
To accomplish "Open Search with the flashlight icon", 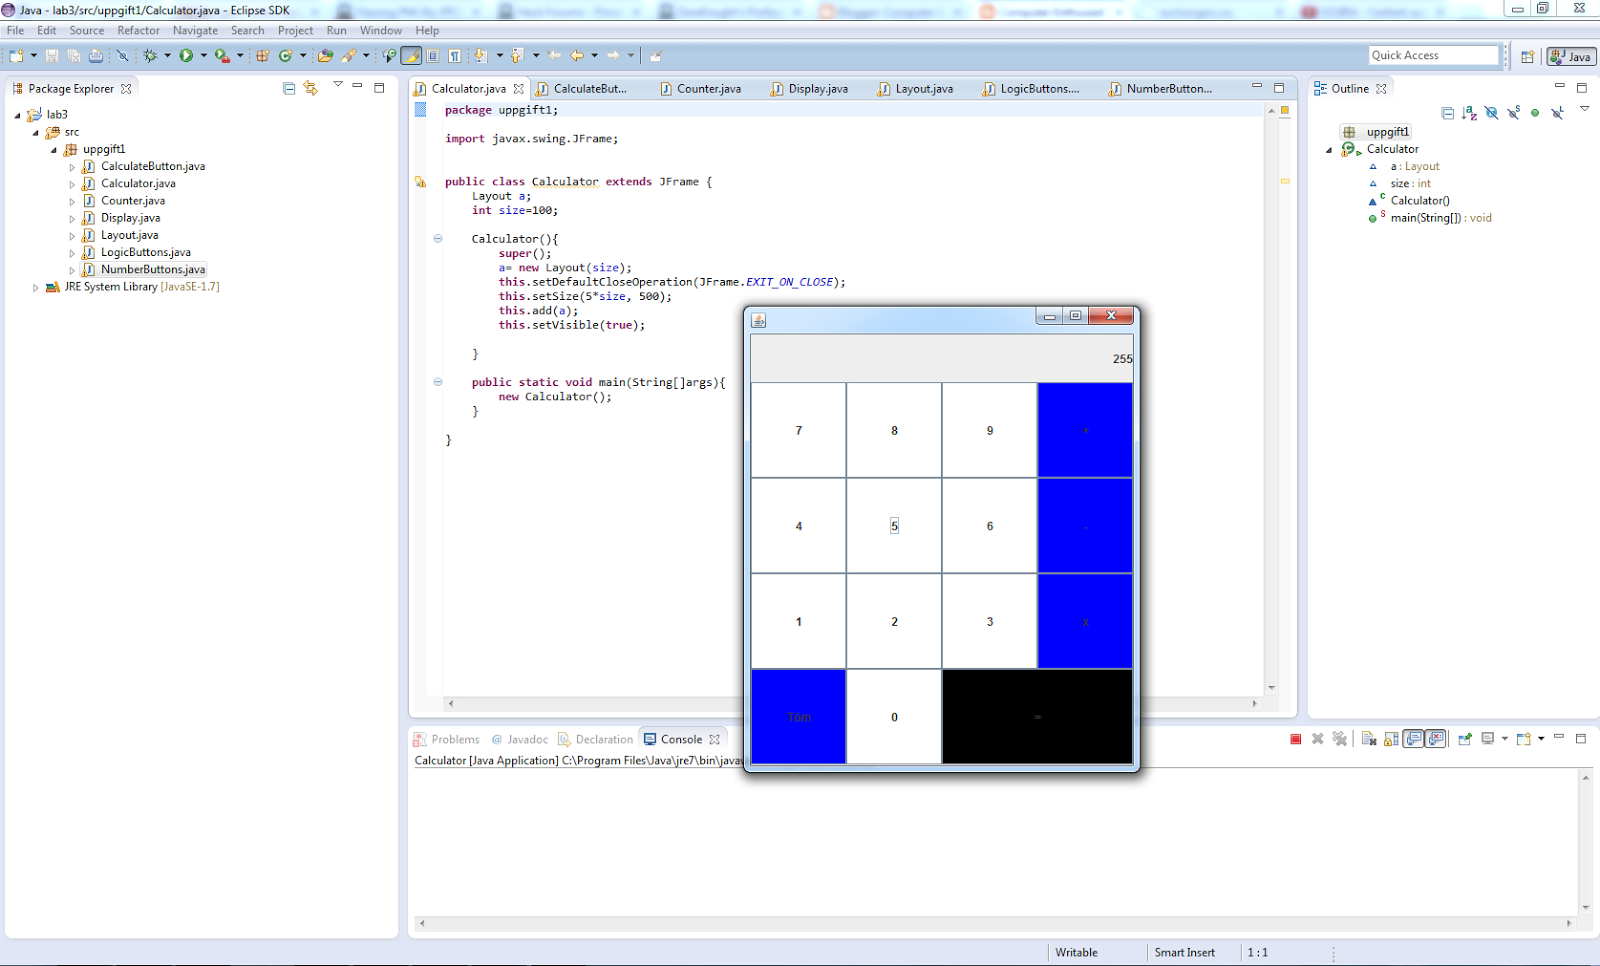I will point(348,55).
